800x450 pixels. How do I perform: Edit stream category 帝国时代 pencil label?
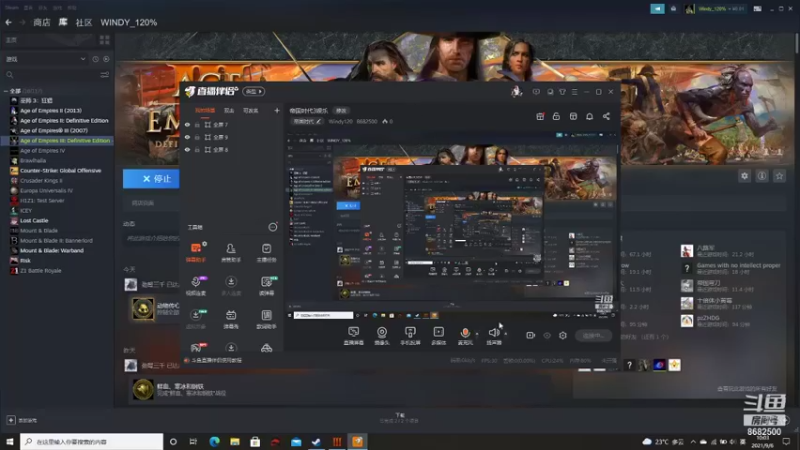click(x=307, y=121)
